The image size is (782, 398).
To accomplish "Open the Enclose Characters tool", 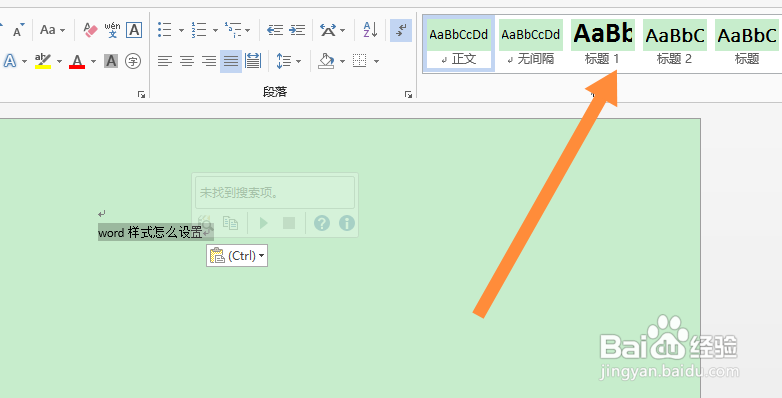I will 133,61.
